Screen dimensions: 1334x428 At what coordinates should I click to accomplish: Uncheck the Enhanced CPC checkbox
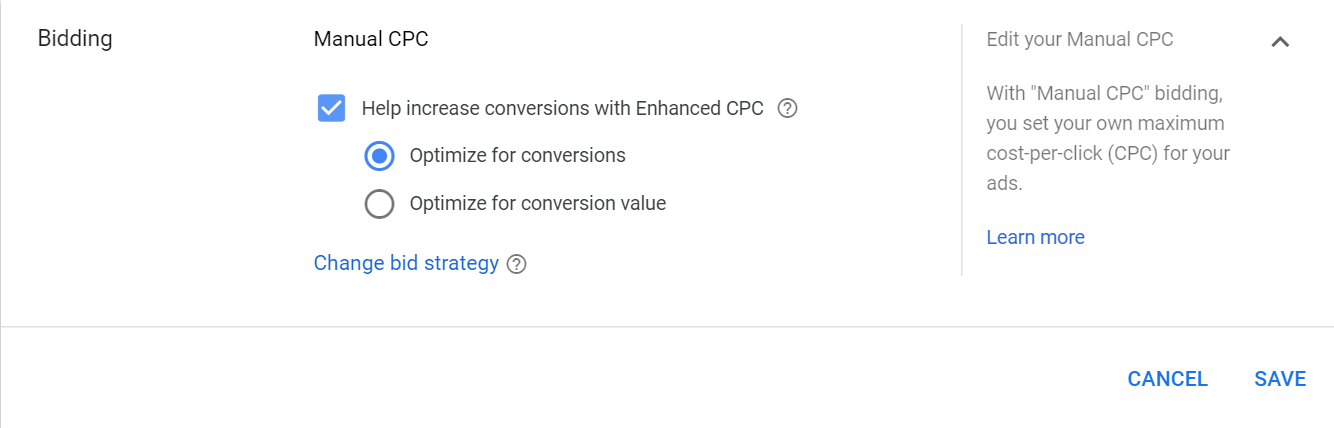click(x=332, y=108)
